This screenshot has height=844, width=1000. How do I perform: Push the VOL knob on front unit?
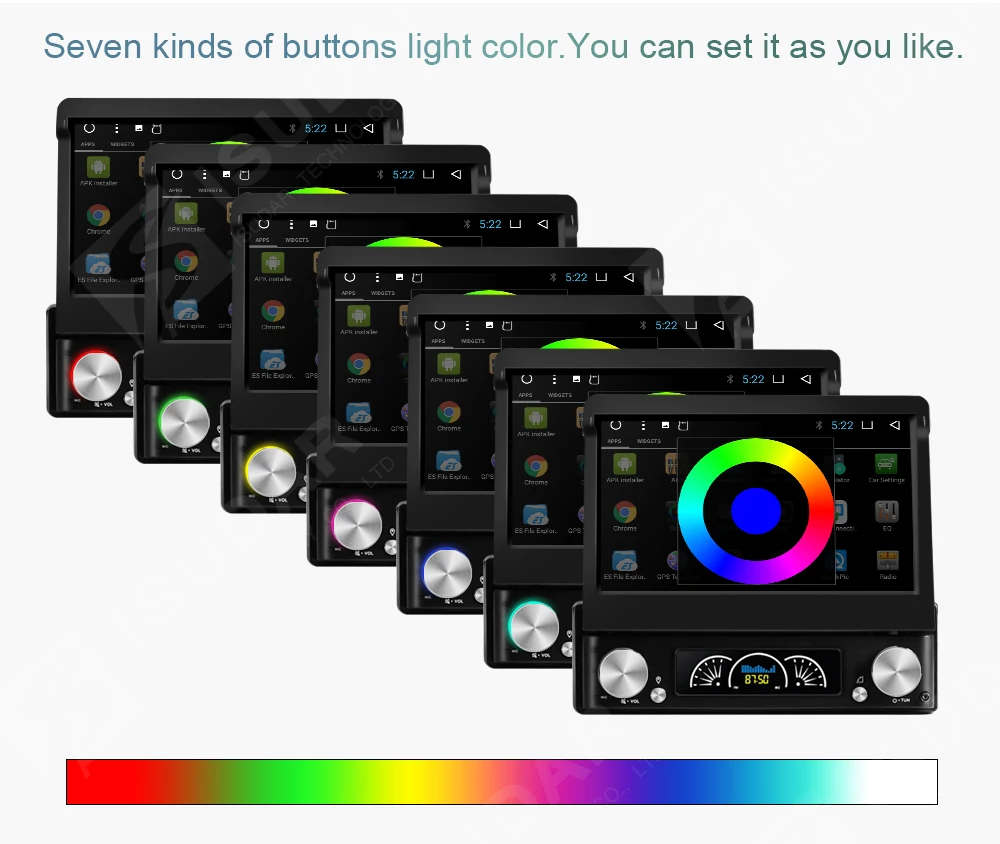point(624,674)
